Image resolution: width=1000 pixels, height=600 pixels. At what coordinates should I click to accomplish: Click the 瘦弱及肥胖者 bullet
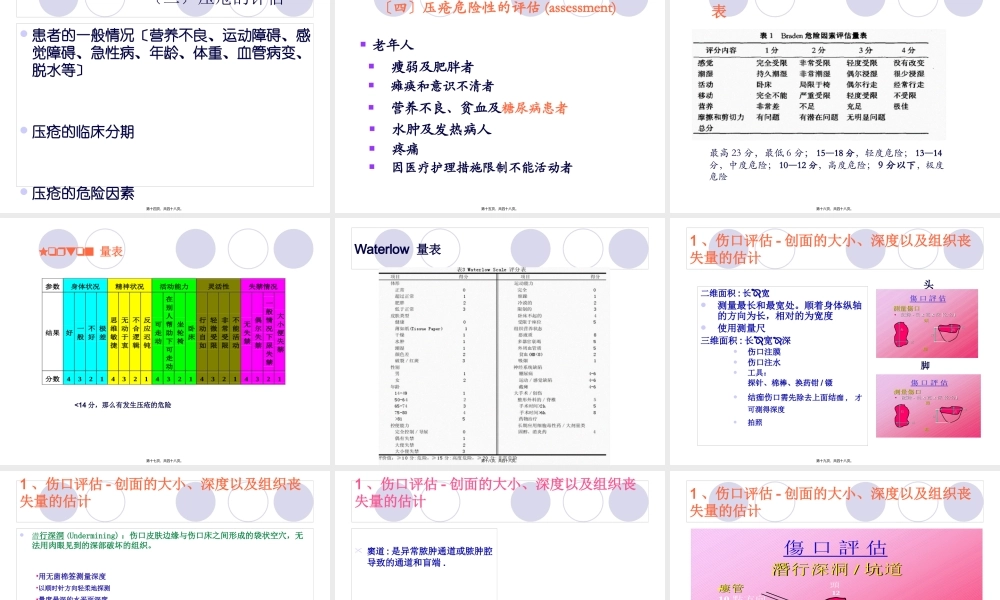point(432,67)
